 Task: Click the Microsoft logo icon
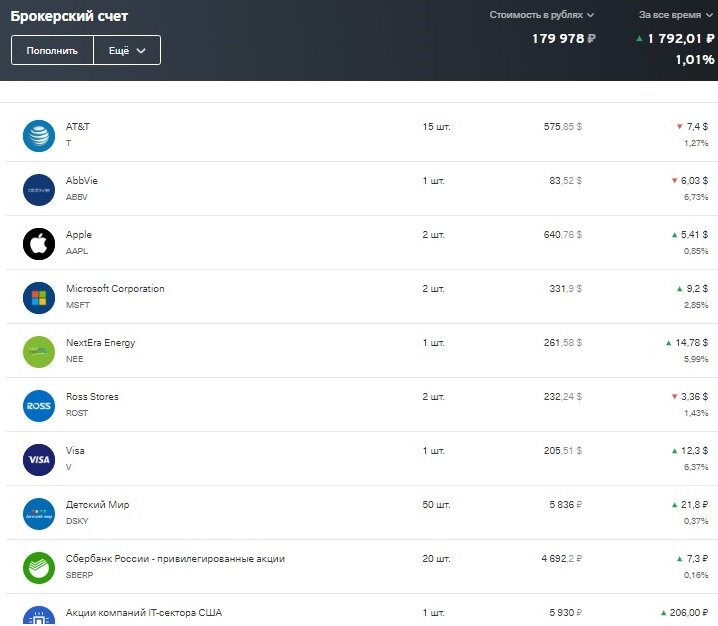[x=39, y=298]
